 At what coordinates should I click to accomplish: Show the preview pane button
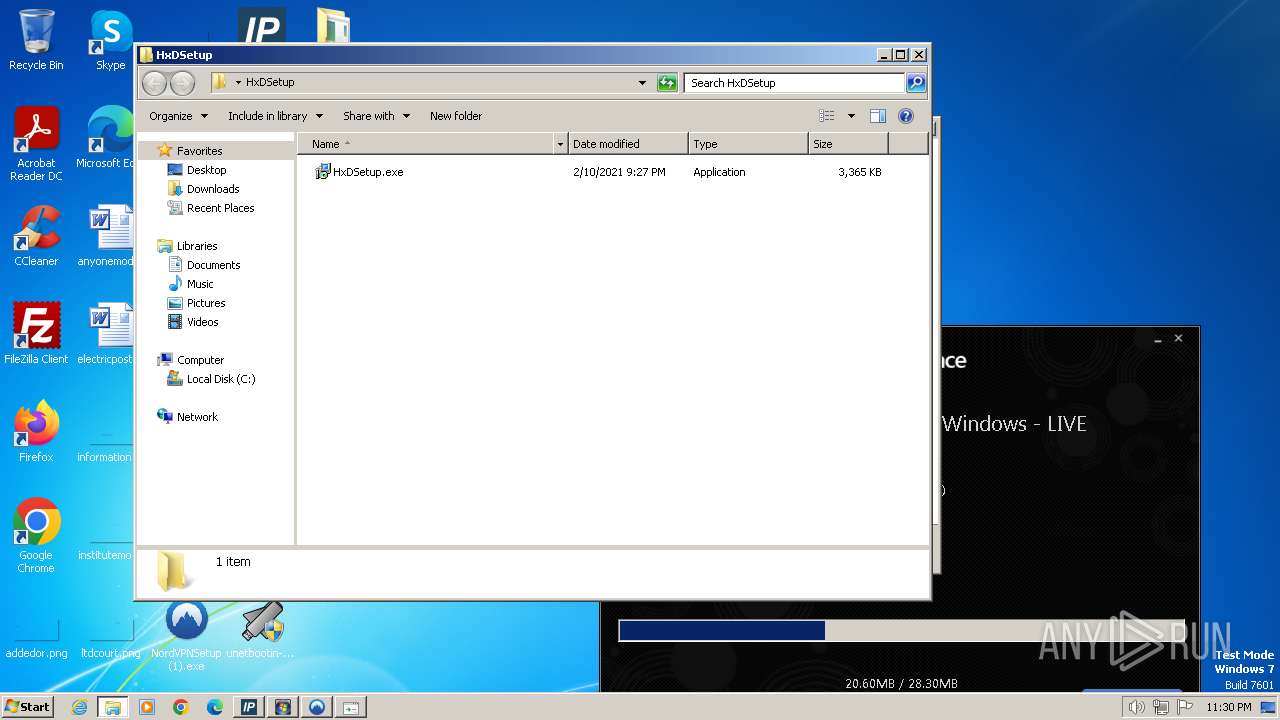tap(877, 116)
